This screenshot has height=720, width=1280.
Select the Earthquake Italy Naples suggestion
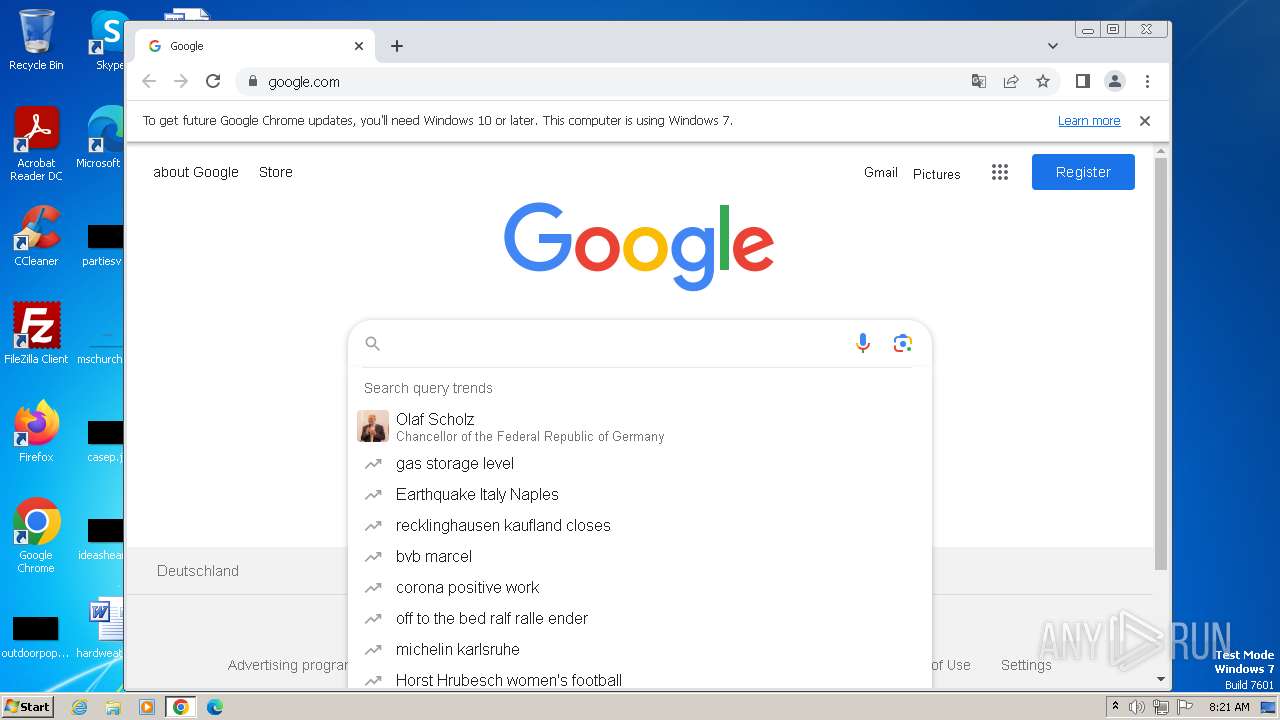[640, 495]
